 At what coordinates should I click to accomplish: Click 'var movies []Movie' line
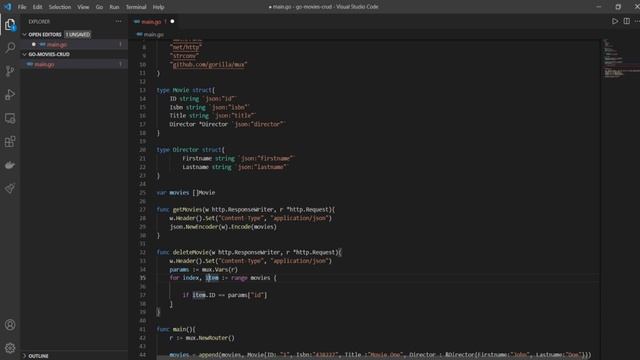[x=186, y=193]
